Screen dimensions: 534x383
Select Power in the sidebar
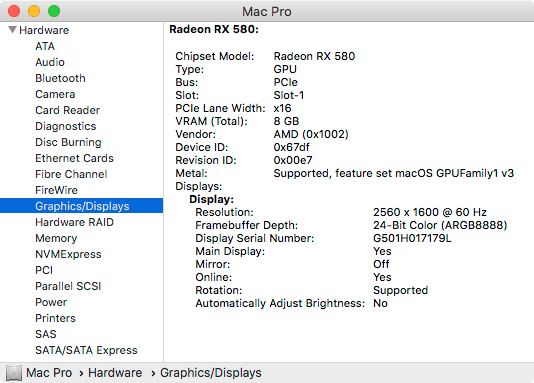51,302
